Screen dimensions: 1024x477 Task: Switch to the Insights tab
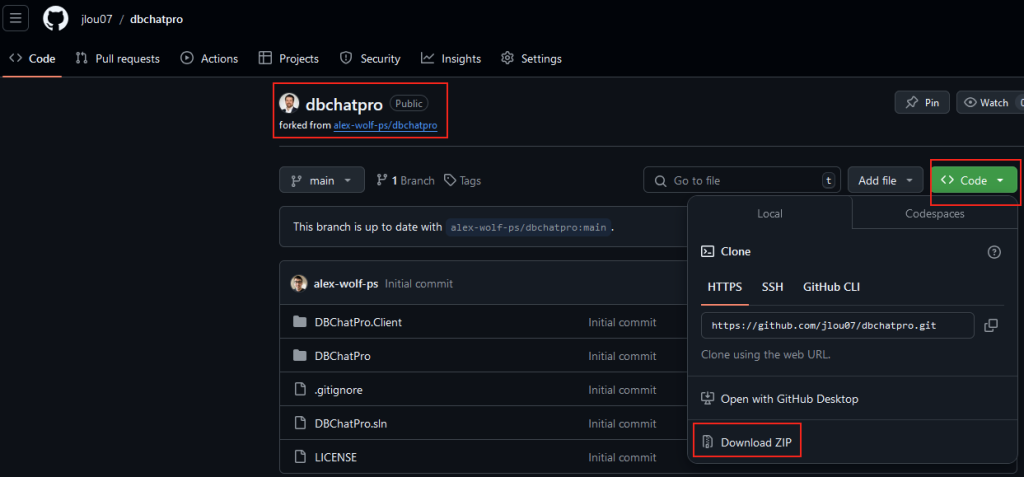pyautogui.click(x=451, y=59)
